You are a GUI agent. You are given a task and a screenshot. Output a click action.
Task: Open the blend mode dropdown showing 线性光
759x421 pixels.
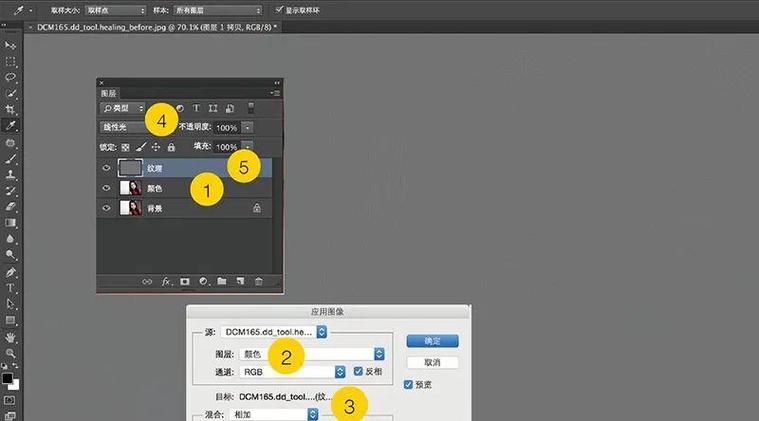(x=125, y=127)
